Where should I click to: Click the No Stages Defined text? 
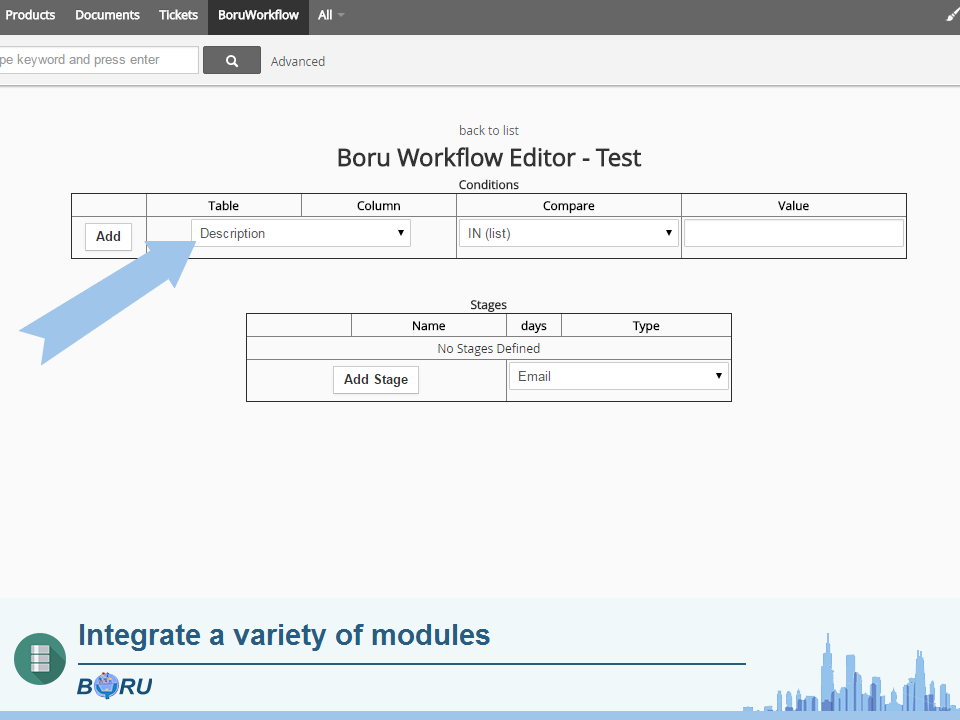[x=489, y=348]
